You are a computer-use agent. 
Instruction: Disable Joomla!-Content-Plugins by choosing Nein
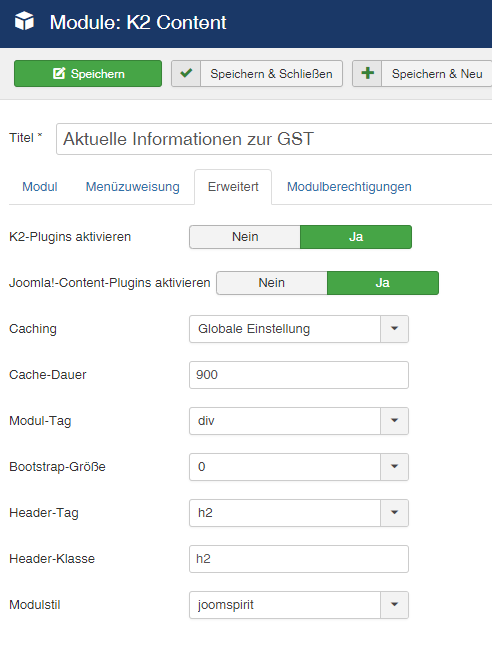(272, 283)
